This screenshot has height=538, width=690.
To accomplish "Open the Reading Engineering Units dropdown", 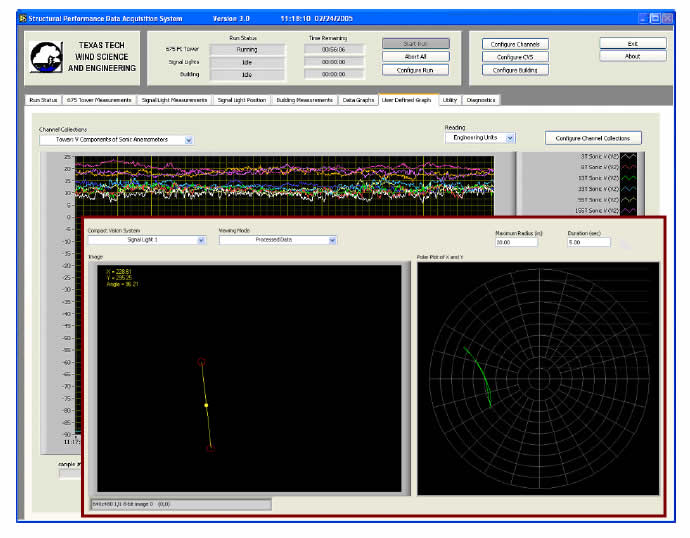I will pos(510,138).
